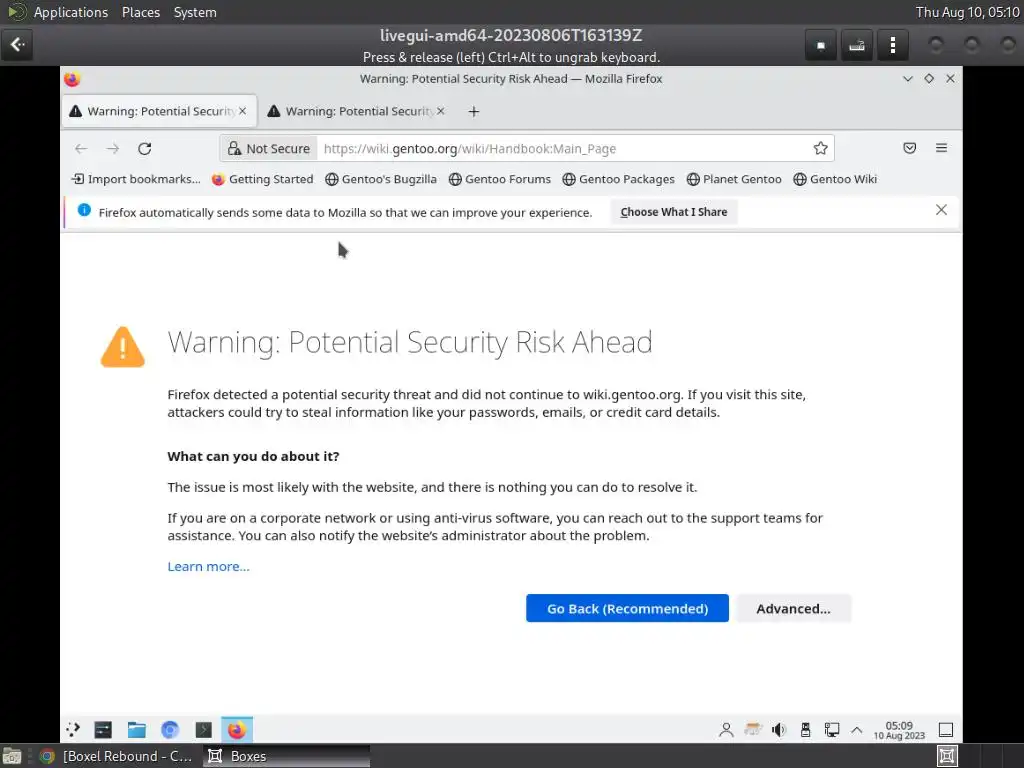Click the Not Secure lock icon
The height and width of the screenshot is (768, 1024).
pos(234,148)
